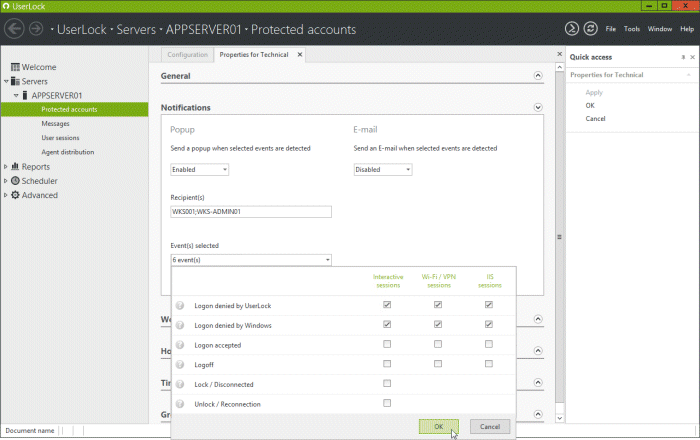Image resolution: width=700 pixels, height=440 pixels.
Task: Expand the Reports tree node
Action: (5, 166)
